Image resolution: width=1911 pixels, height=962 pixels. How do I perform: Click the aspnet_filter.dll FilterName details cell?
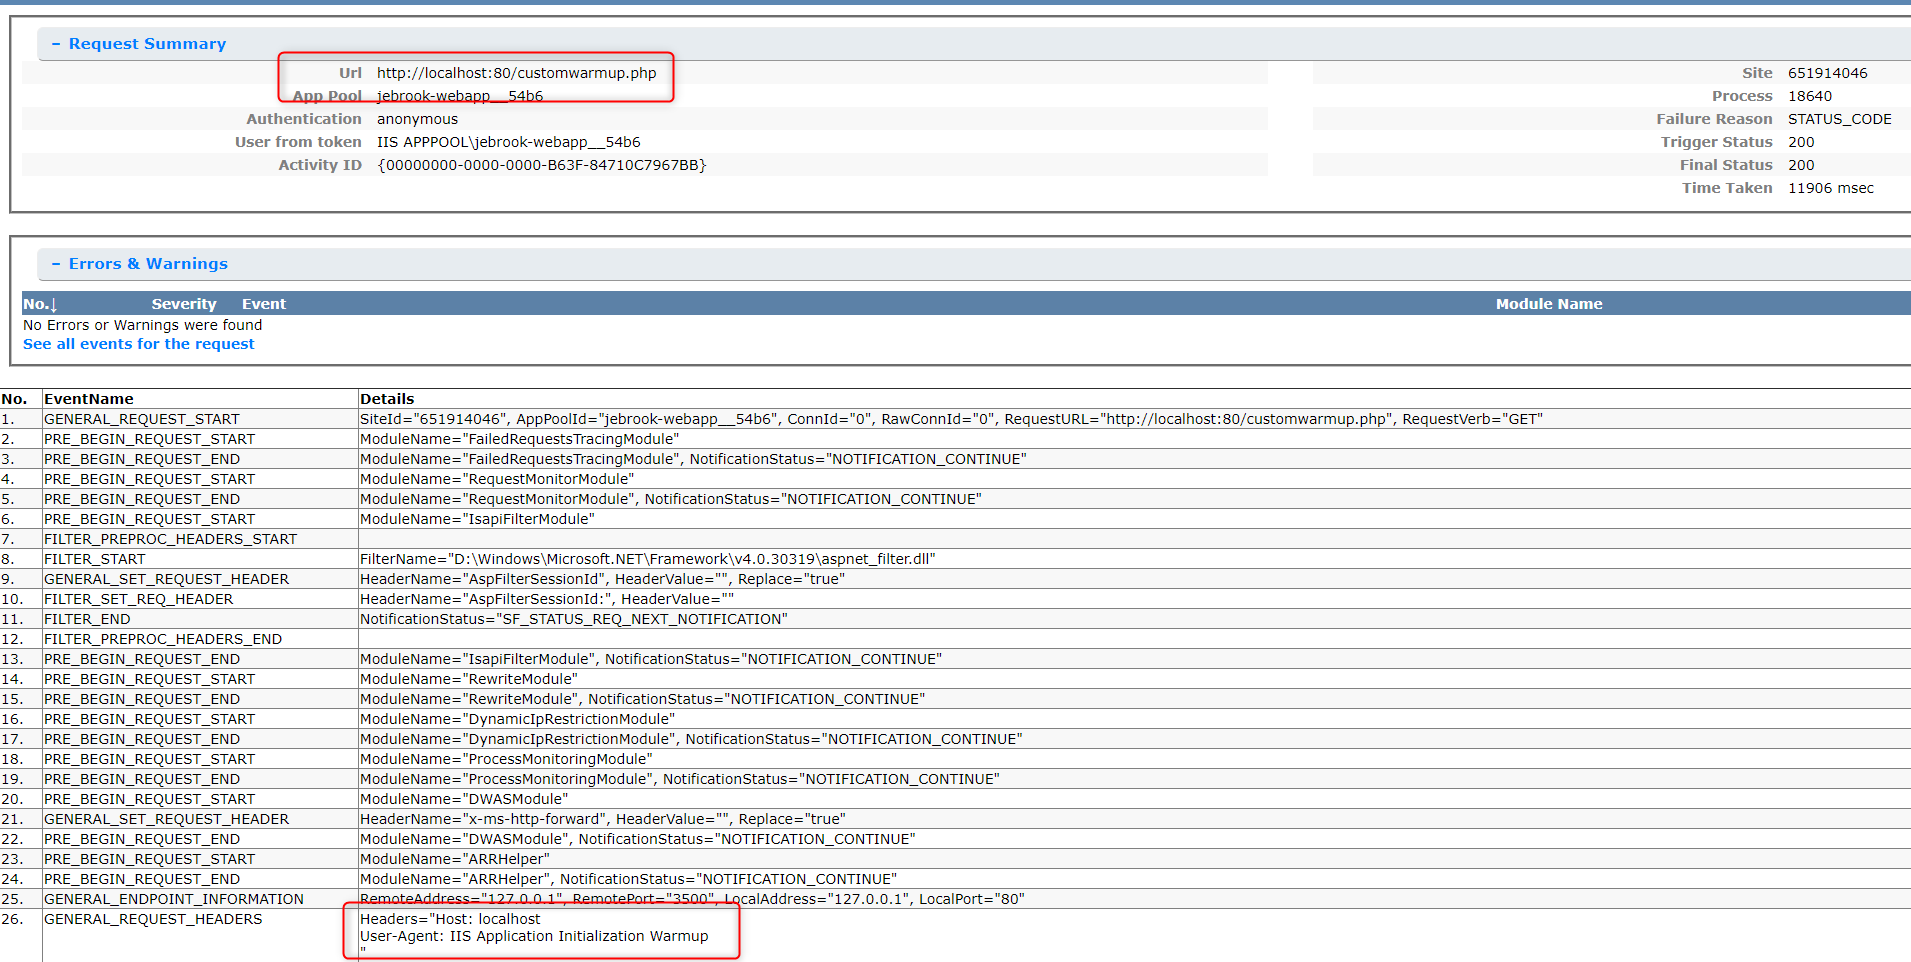647,559
